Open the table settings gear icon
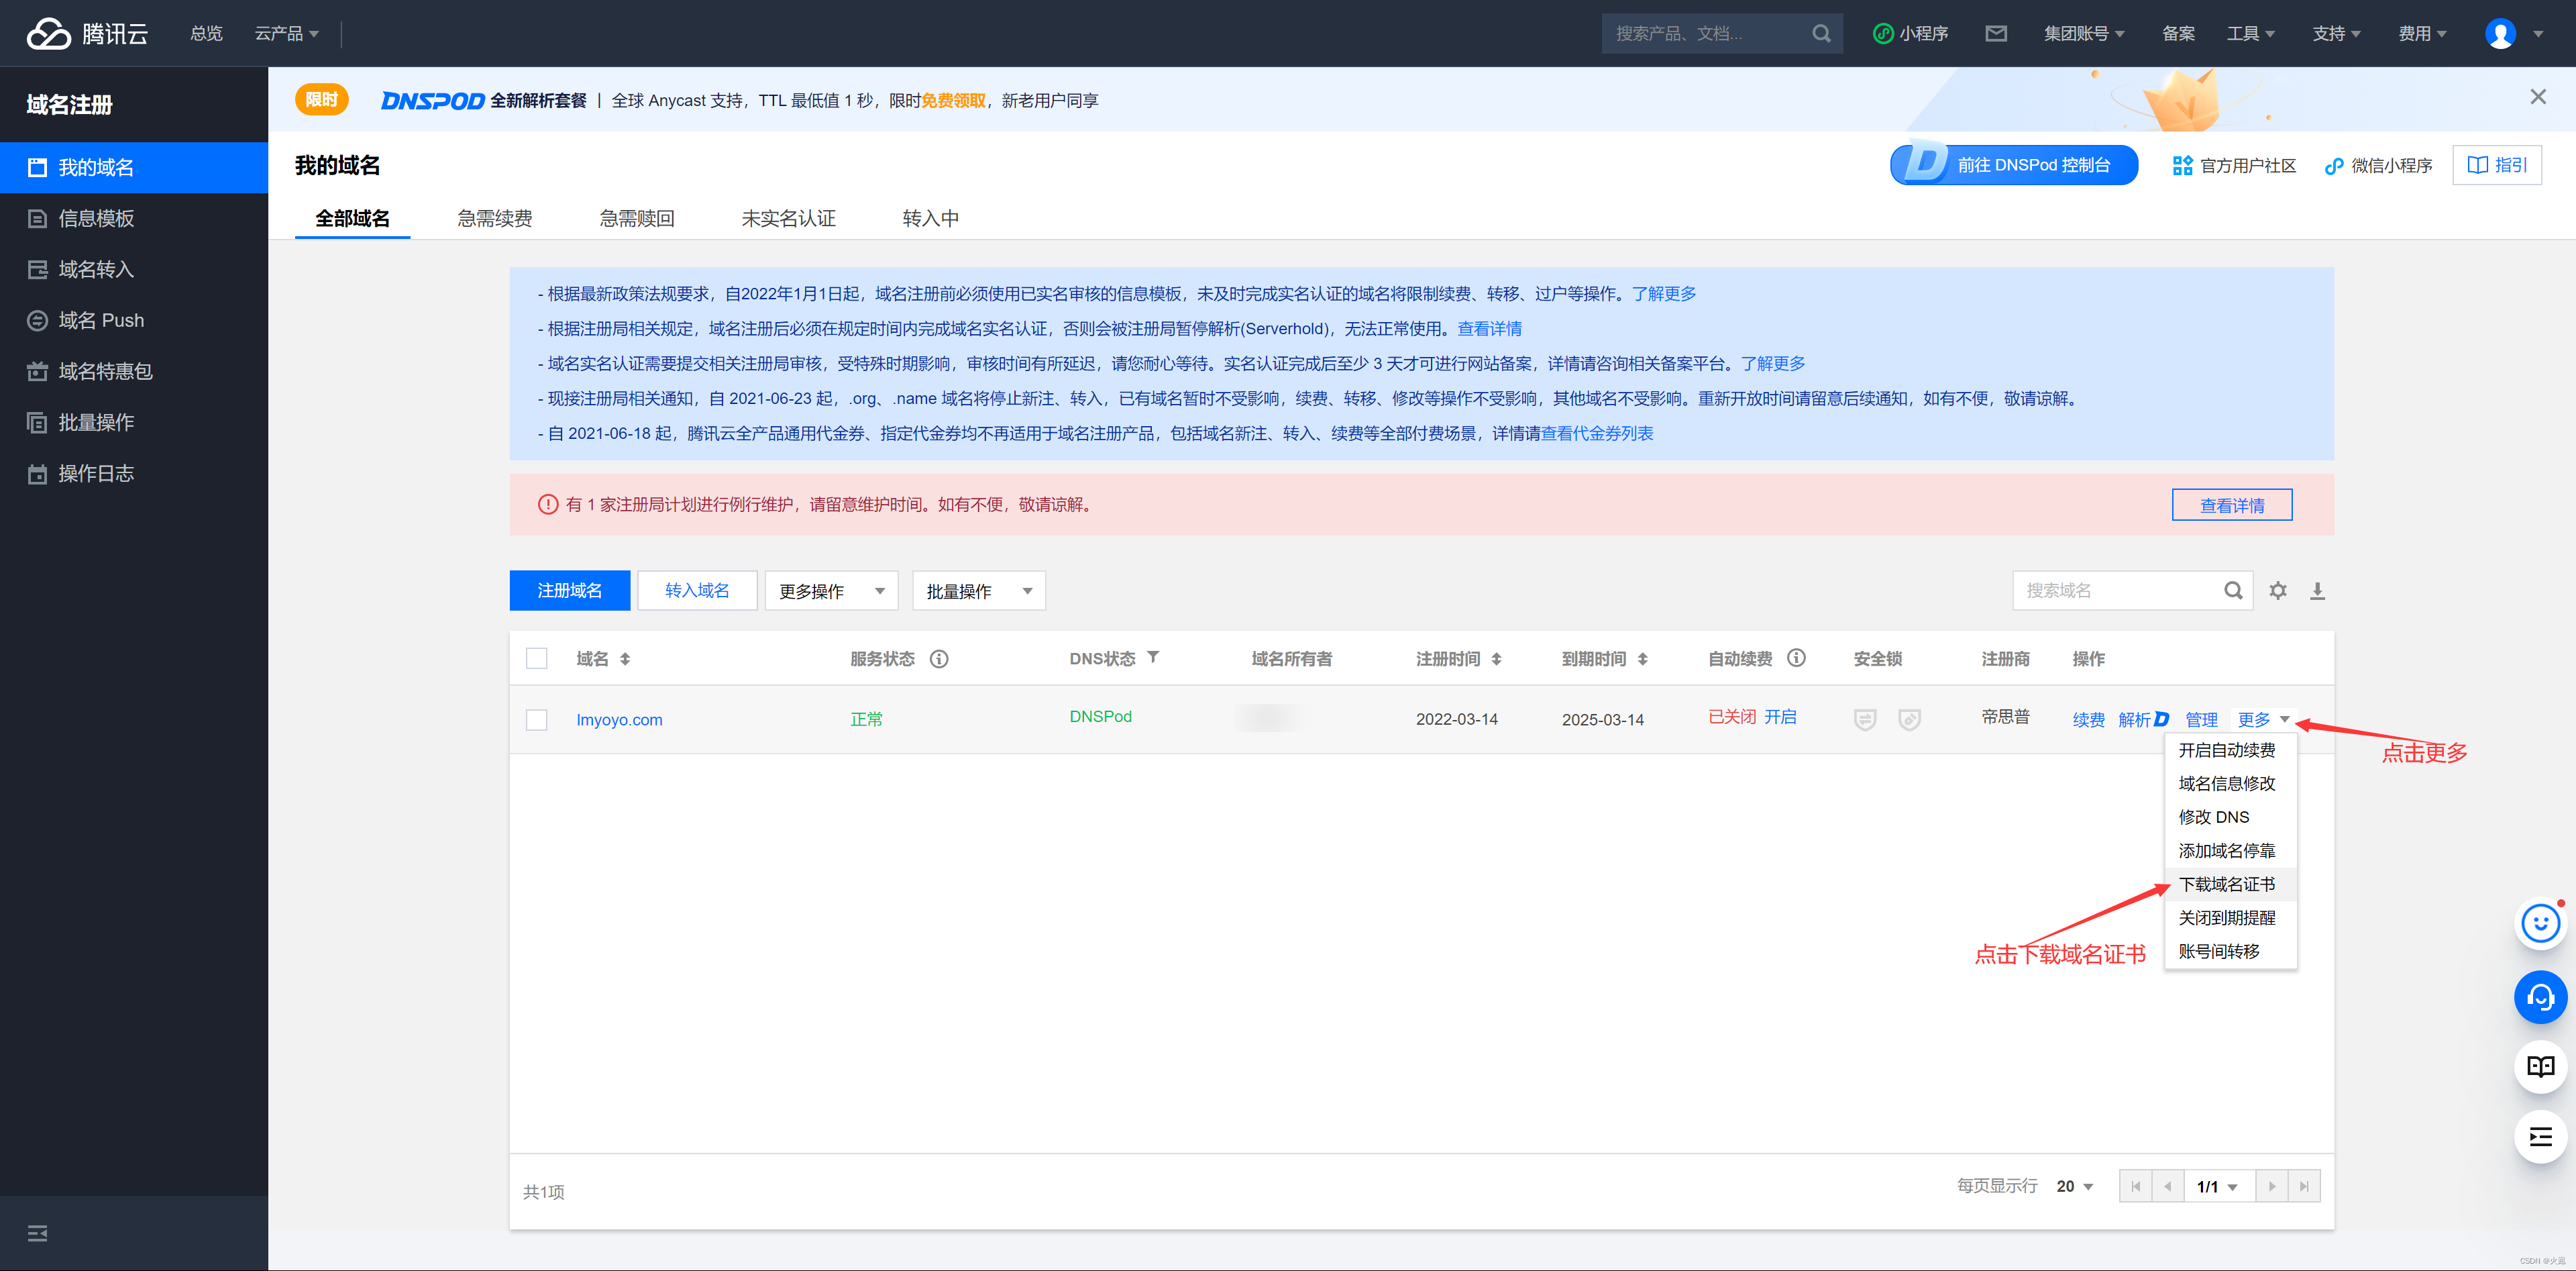The image size is (2576, 1271). coord(2277,590)
